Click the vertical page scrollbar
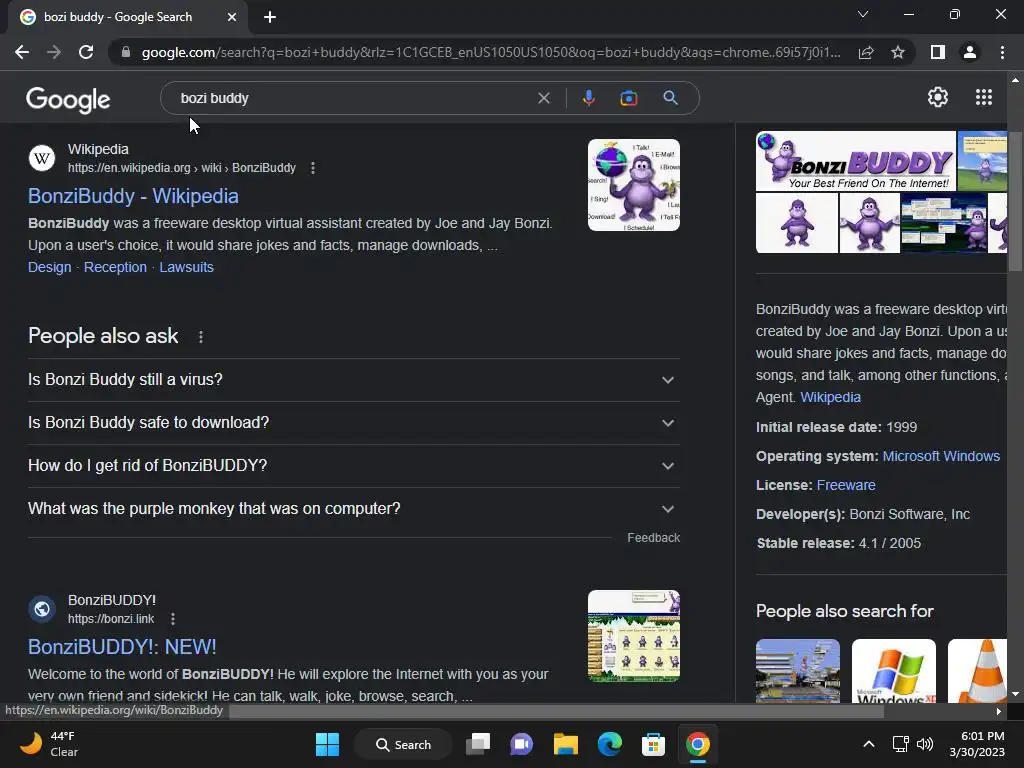 pos(1015,201)
